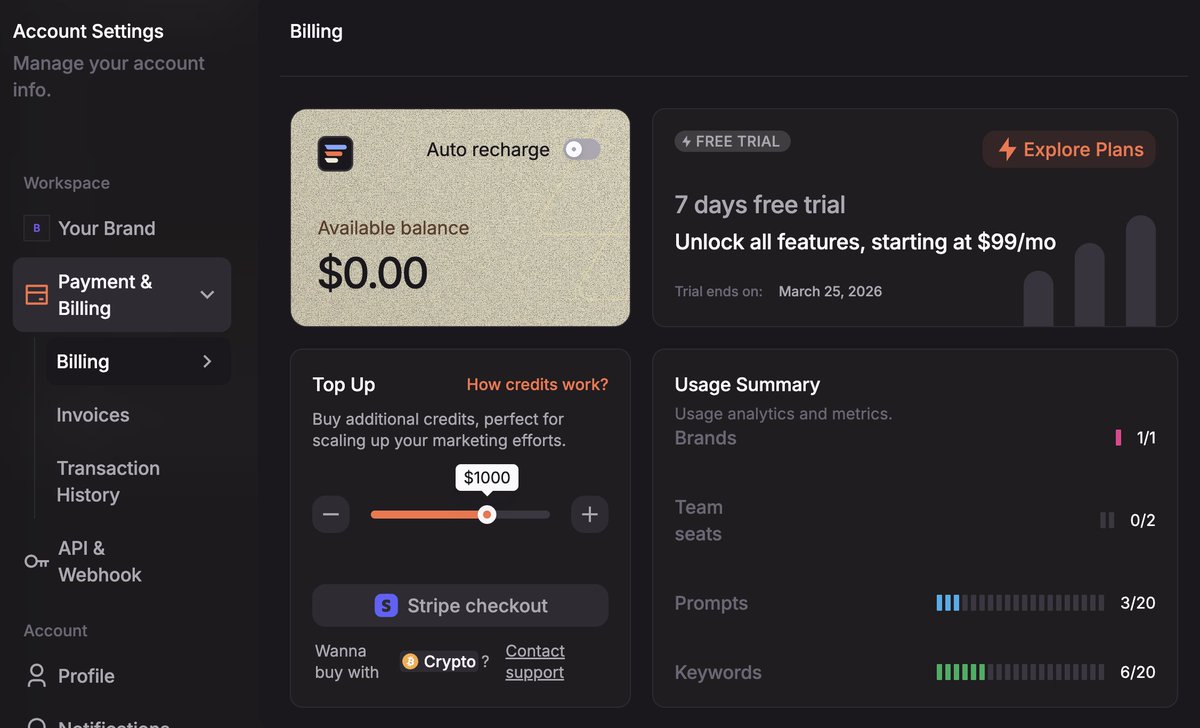Click the Your Brand workspace icon
Image resolution: width=1200 pixels, height=728 pixels.
(x=37, y=228)
